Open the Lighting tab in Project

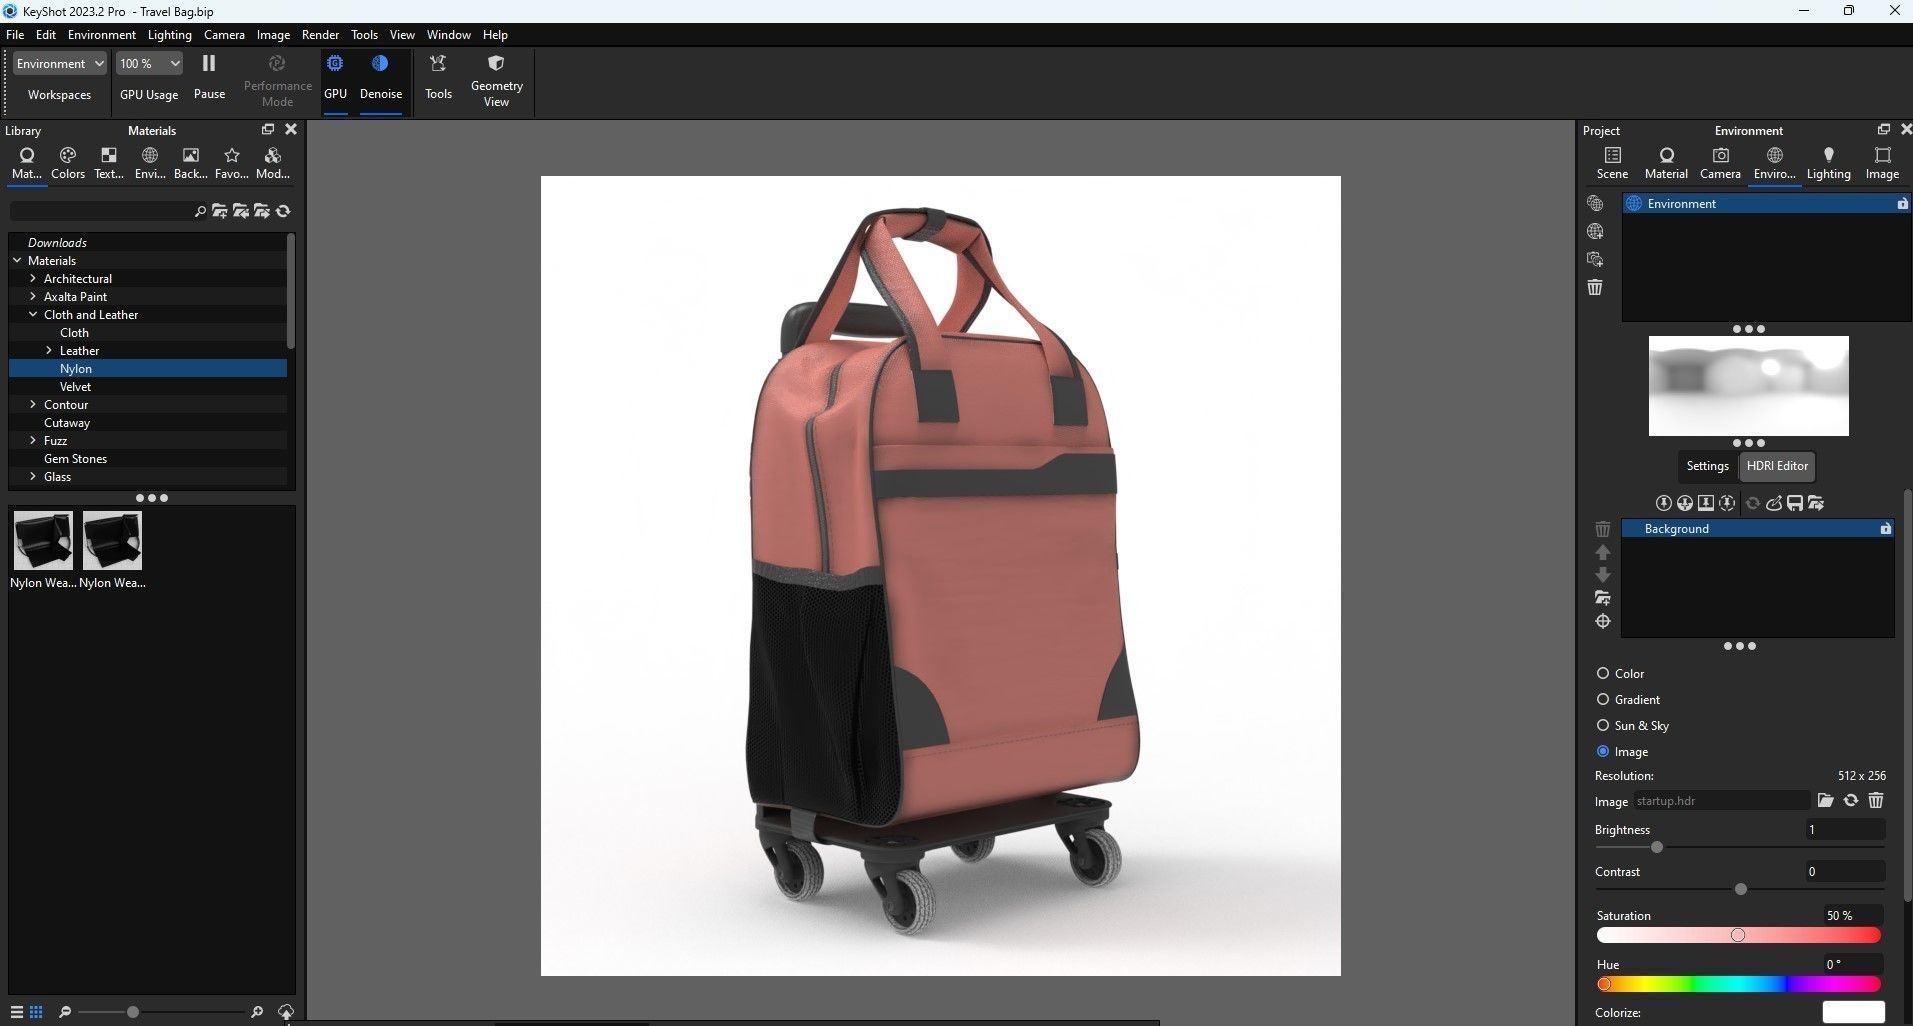point(1828,163)
